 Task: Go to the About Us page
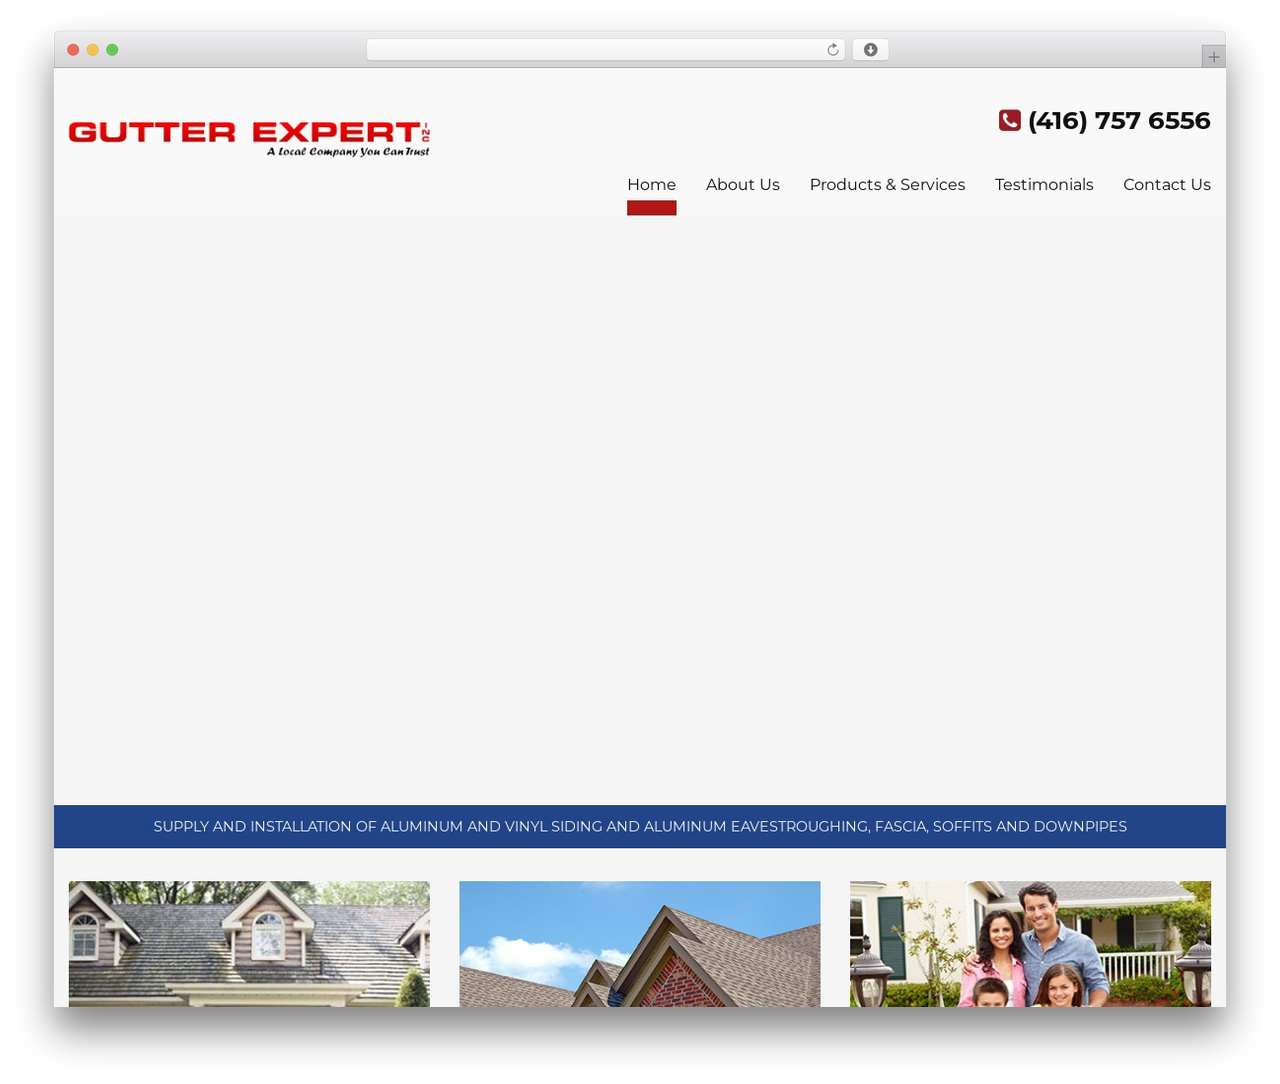click(x=742, y=184)
